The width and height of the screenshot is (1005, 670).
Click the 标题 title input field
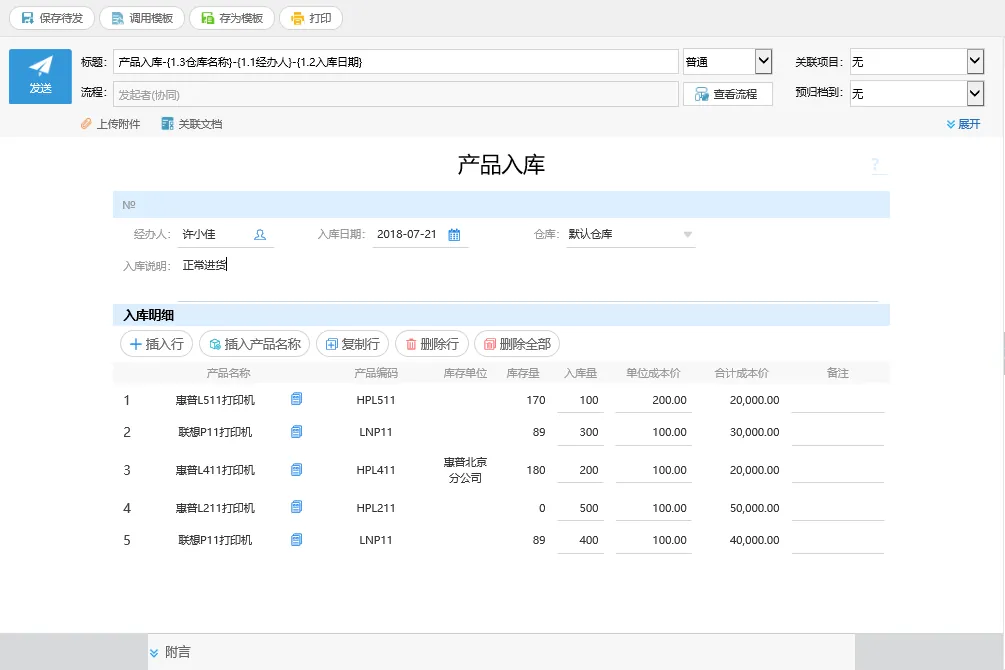click(395, 62)
